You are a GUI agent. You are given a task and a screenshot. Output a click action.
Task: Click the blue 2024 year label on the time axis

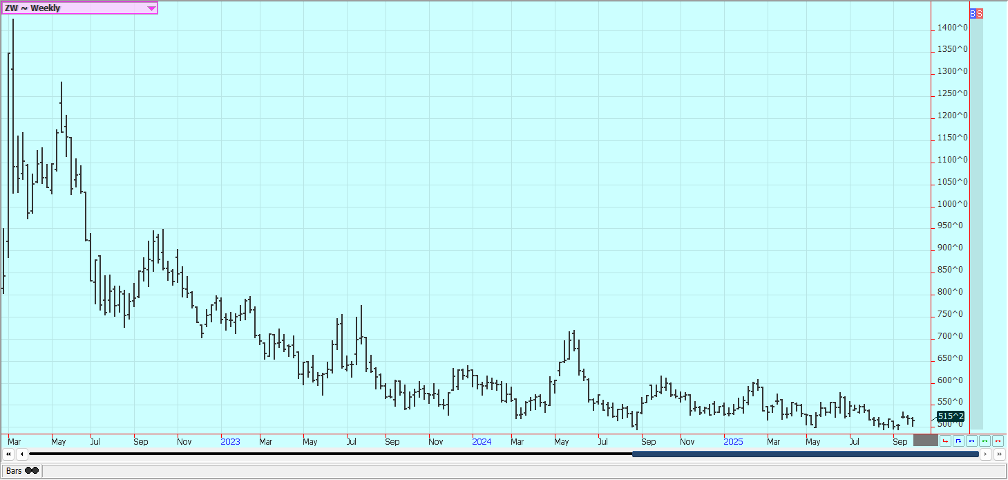click(481, 440)
